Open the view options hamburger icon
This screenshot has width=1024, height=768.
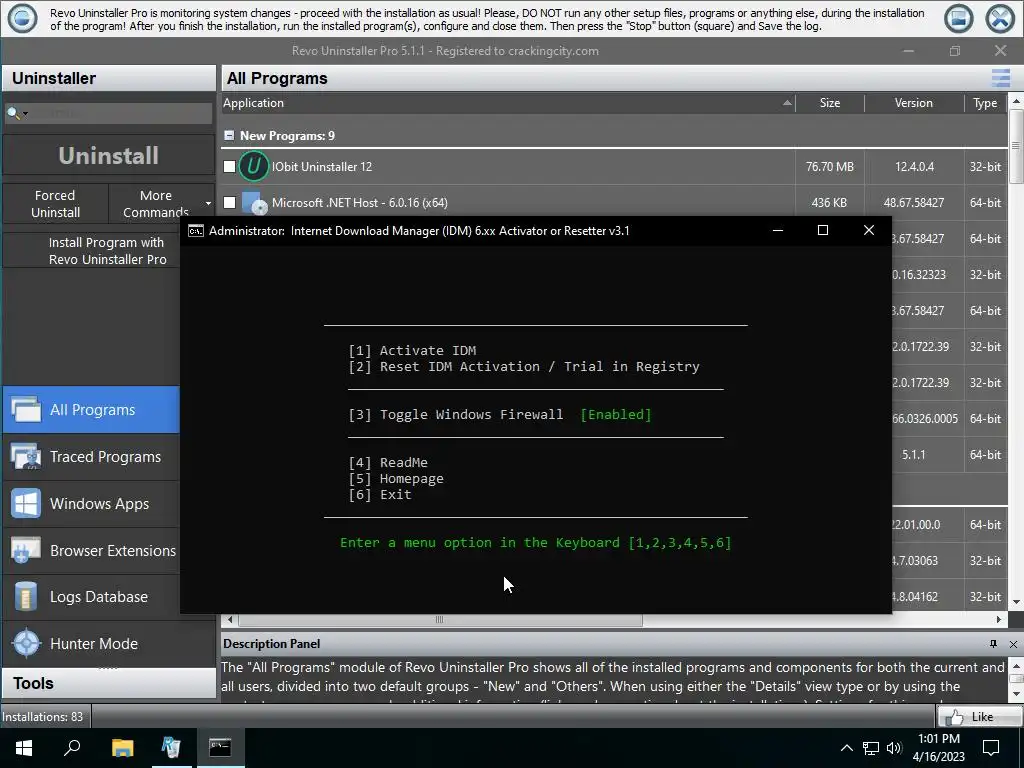[1000, 78]
